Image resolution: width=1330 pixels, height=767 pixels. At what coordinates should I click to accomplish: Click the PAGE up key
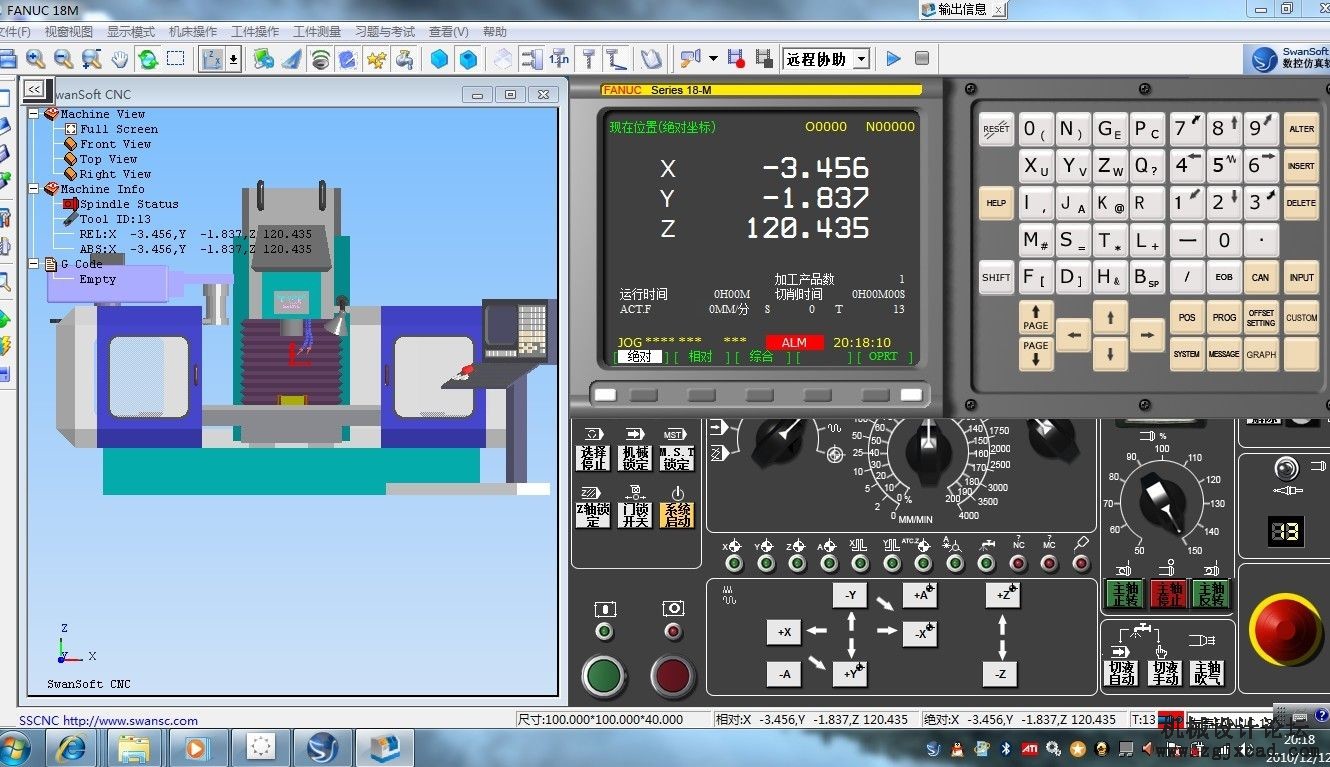(1036, 319)
